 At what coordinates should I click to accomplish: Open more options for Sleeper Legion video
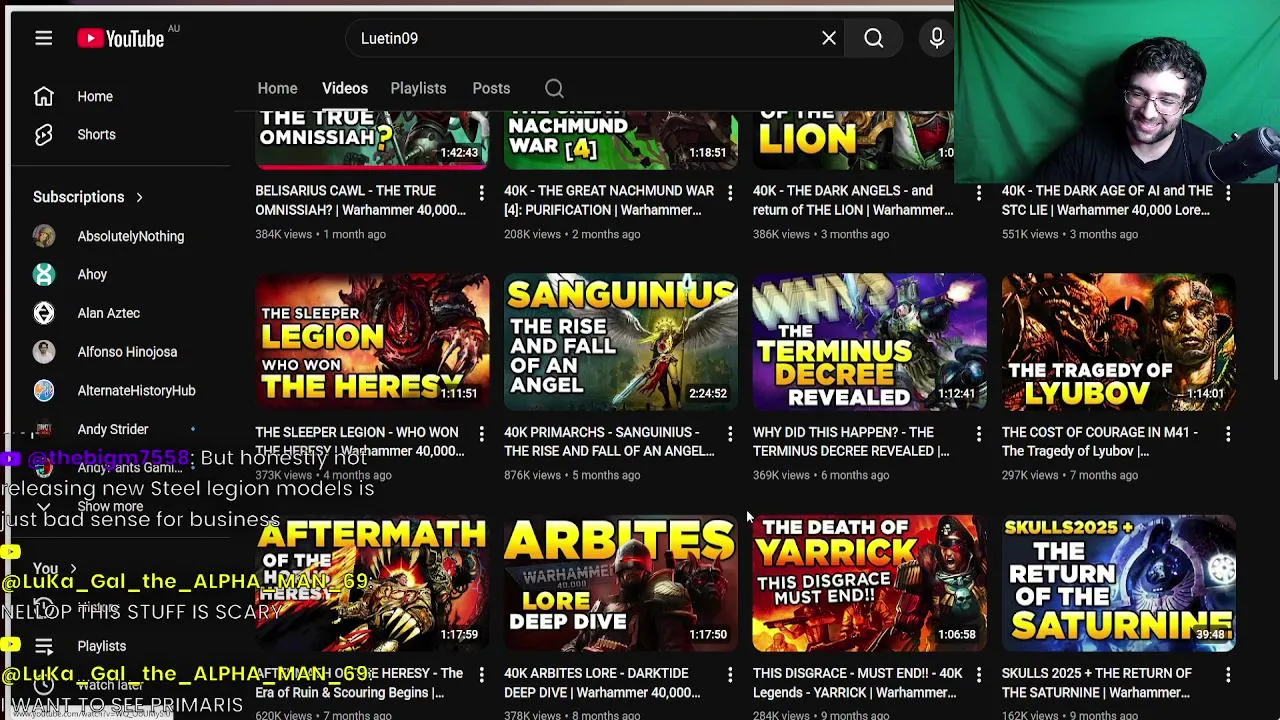pos(481,434)
